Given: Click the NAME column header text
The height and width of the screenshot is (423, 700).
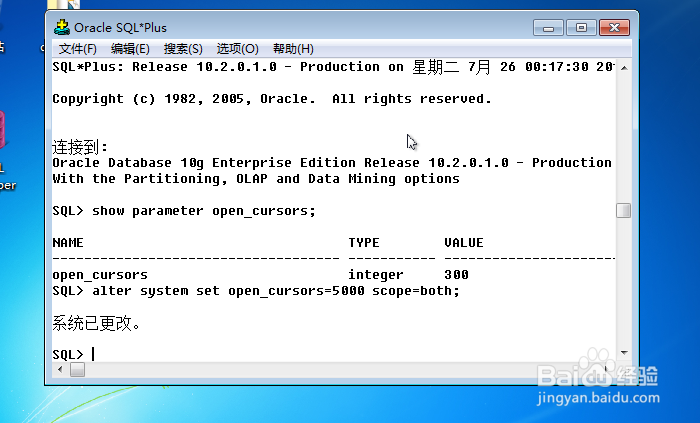Looking at the screenshot, I should (68, 243).
